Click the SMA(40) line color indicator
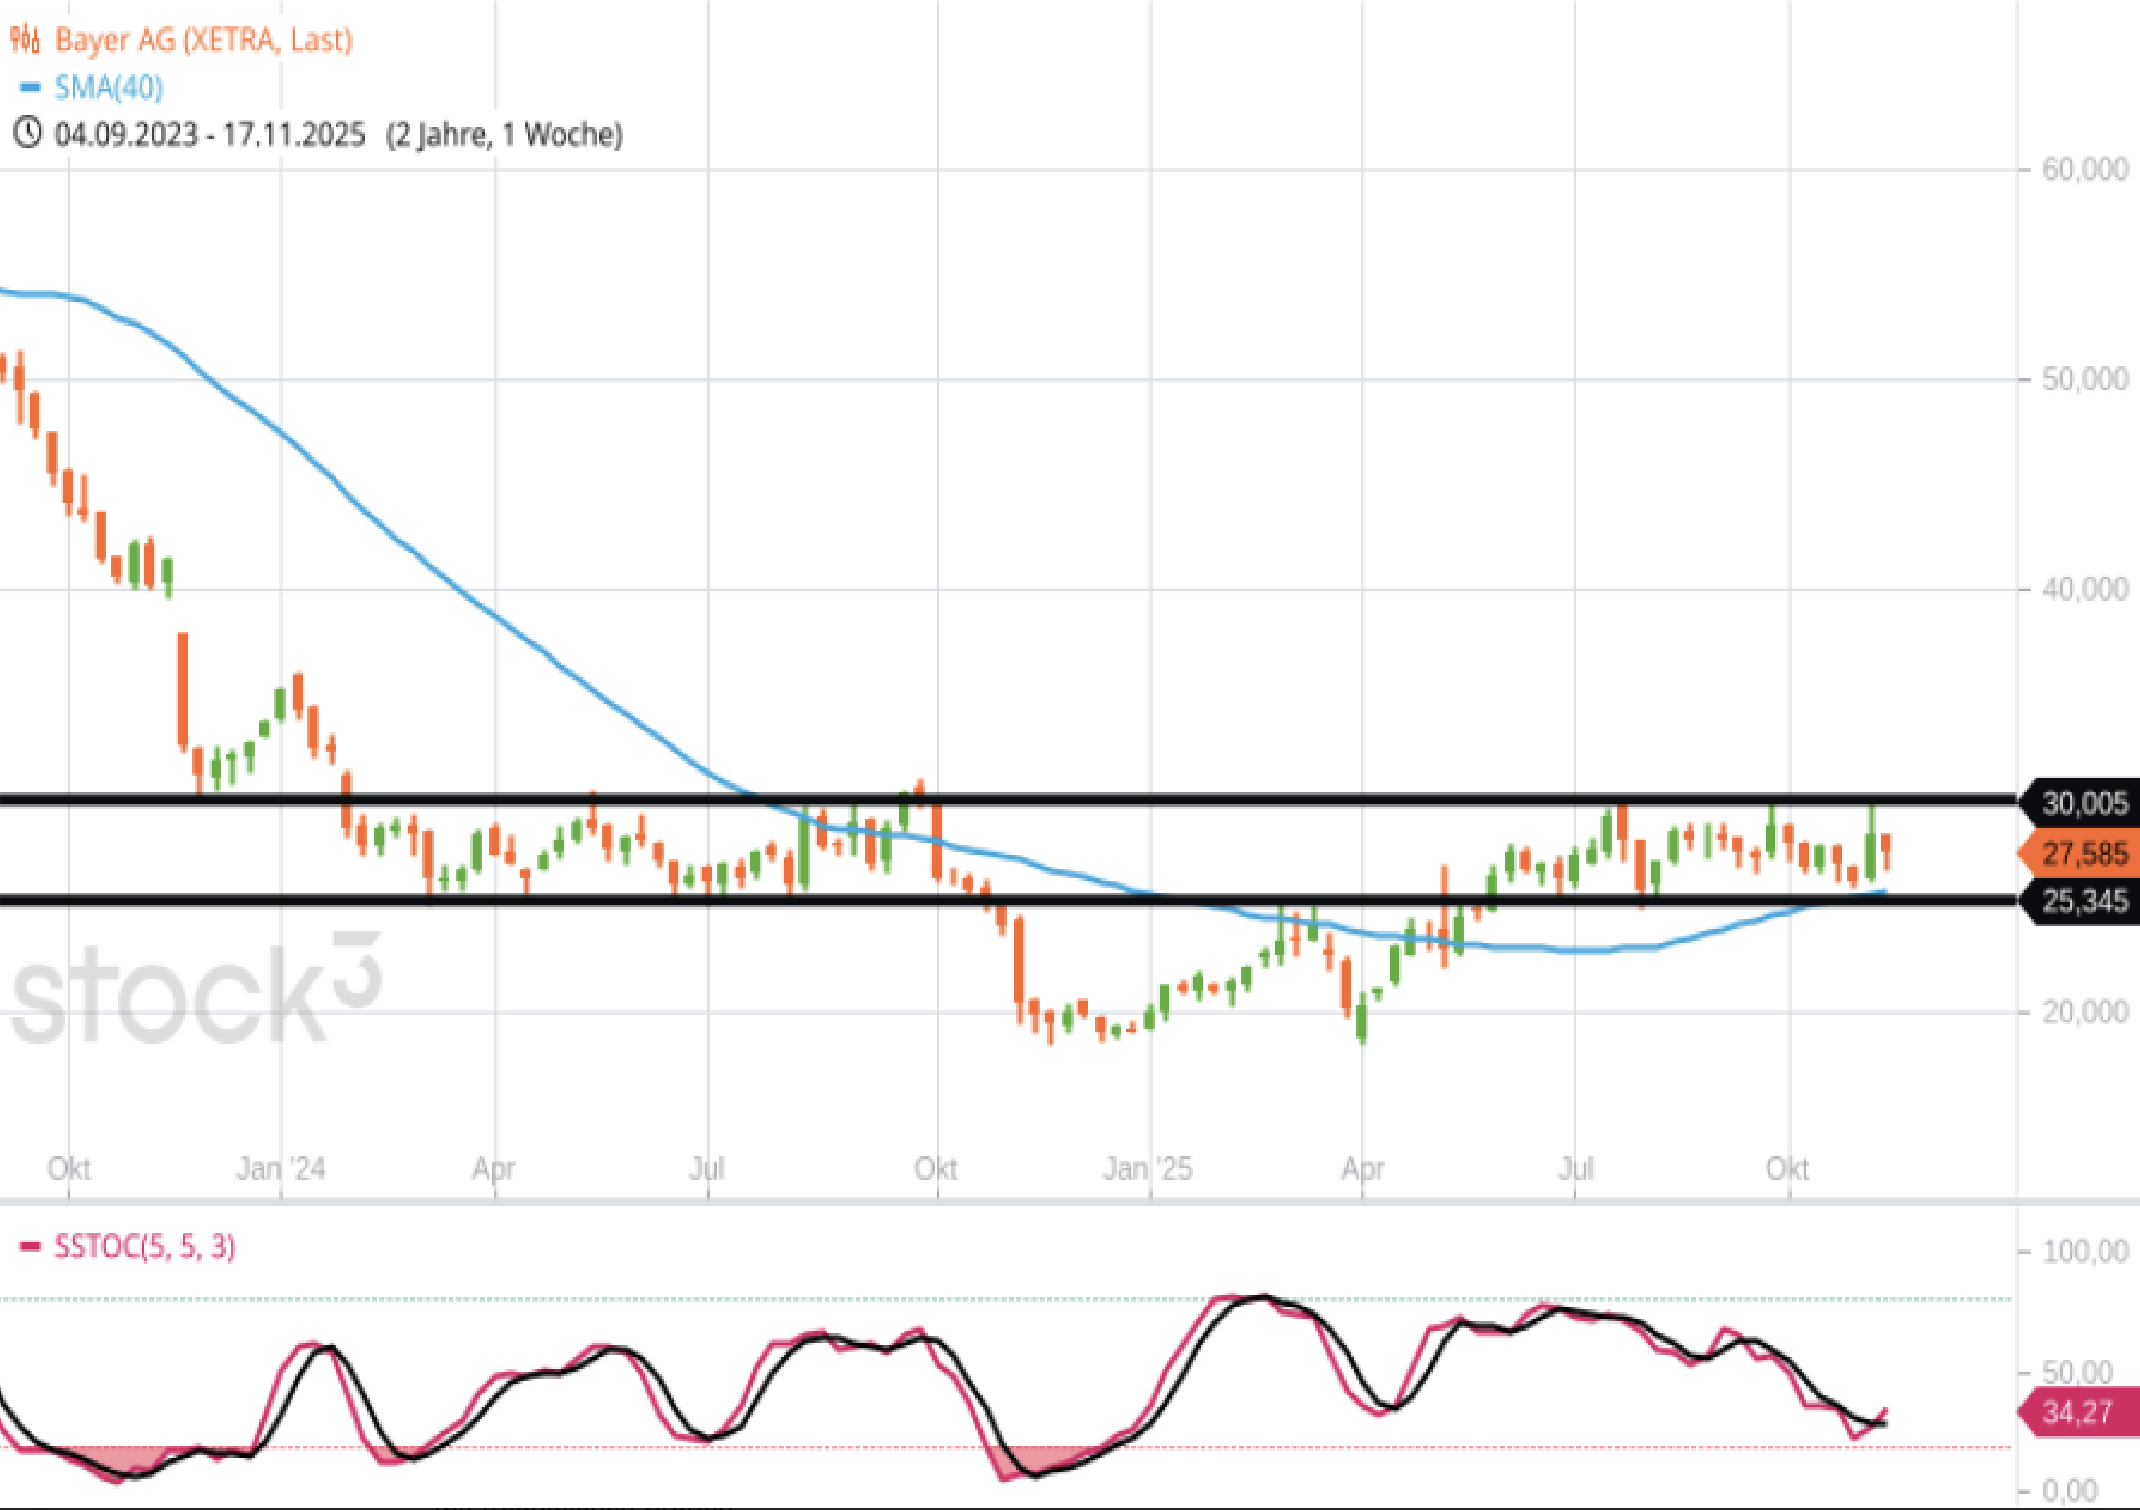Image resolution: width=2140 pixels, height=1510 pixels. click(x=30, y=88)
